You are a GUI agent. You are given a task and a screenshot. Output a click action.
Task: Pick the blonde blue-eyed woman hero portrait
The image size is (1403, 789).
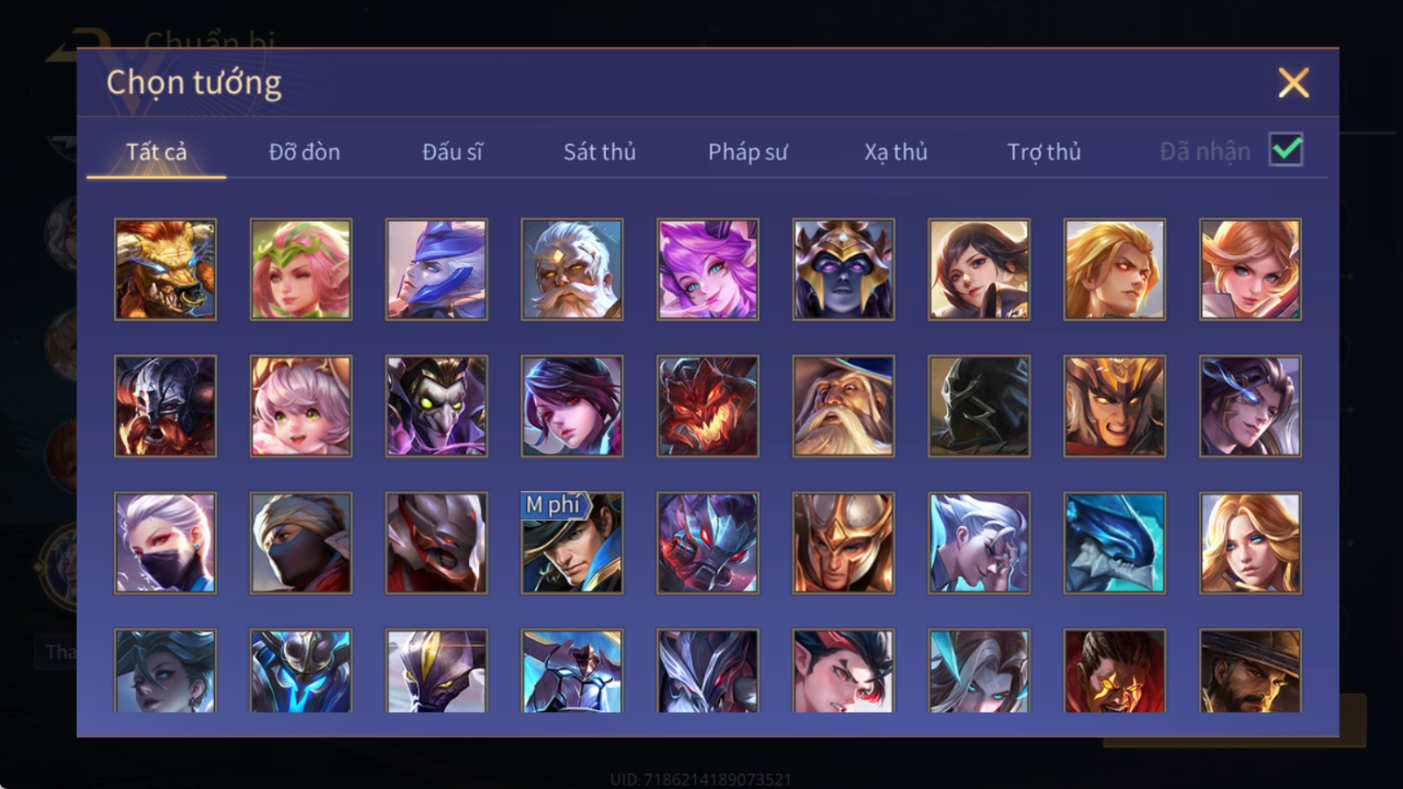pos(1250,543)
